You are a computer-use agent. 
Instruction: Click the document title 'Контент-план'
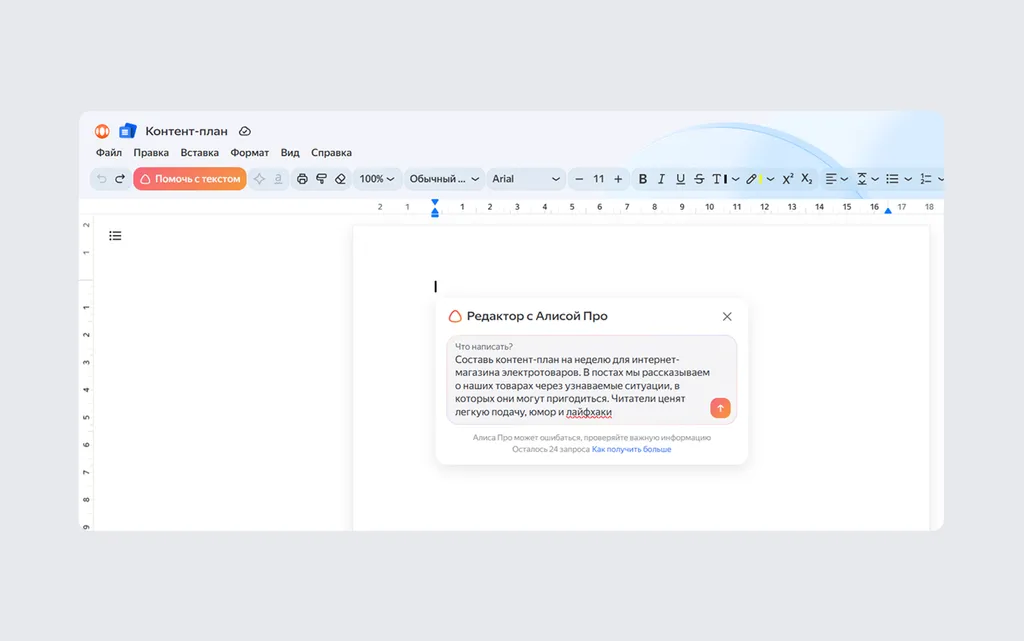point(186,131)
